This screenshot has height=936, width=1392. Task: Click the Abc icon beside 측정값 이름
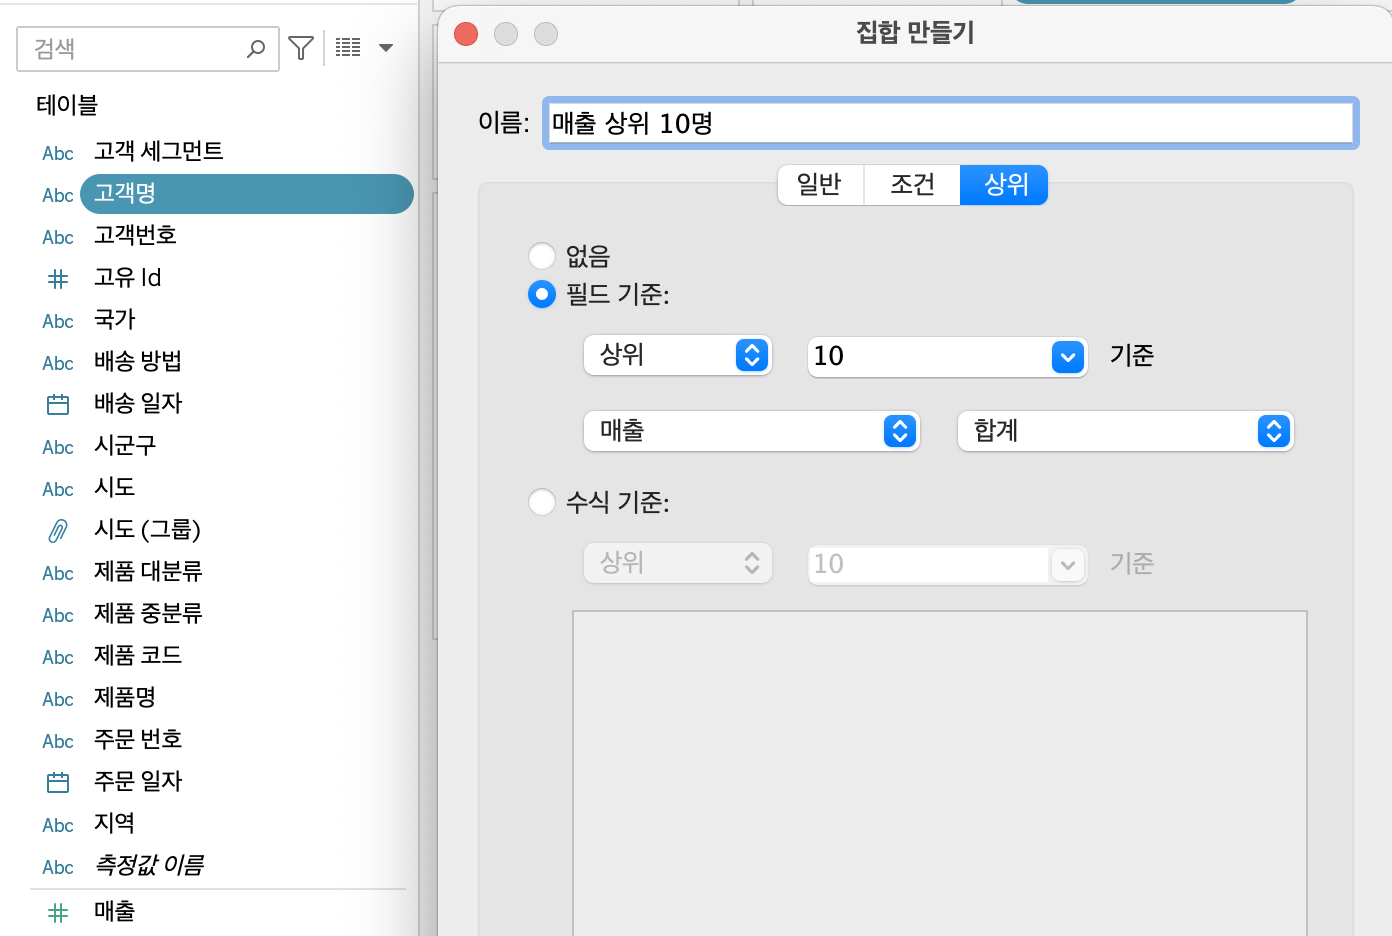pyautogui.click(x=58, y=867)
